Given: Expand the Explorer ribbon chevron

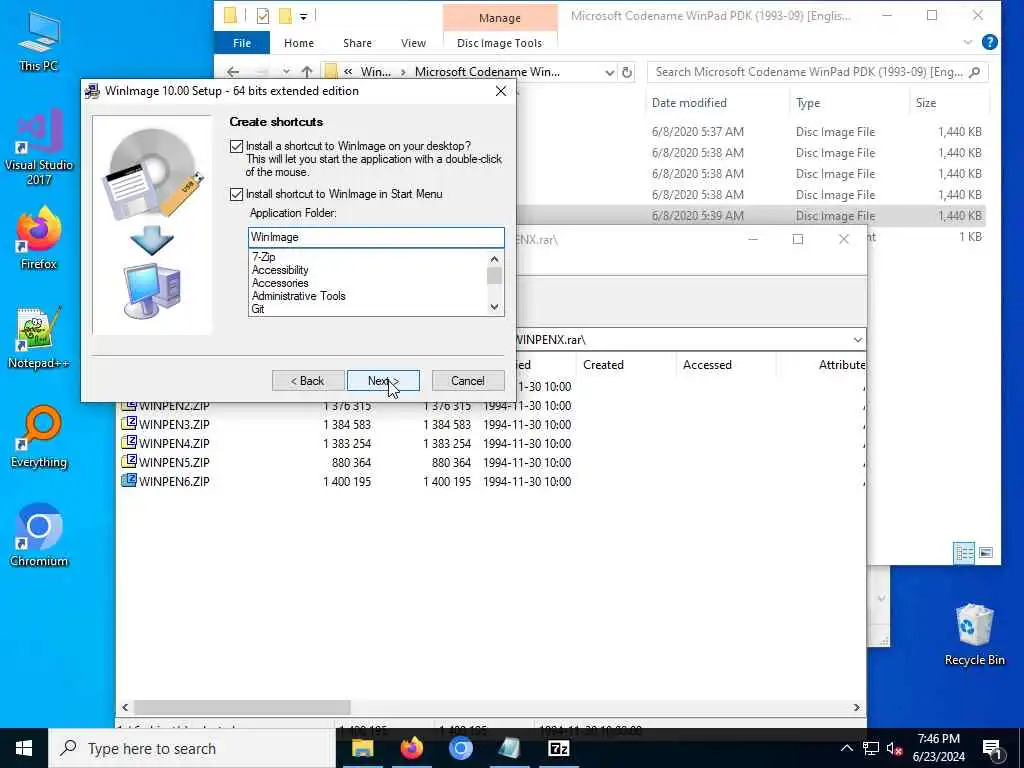Looking at the screenshot, I should coord(968,42).
